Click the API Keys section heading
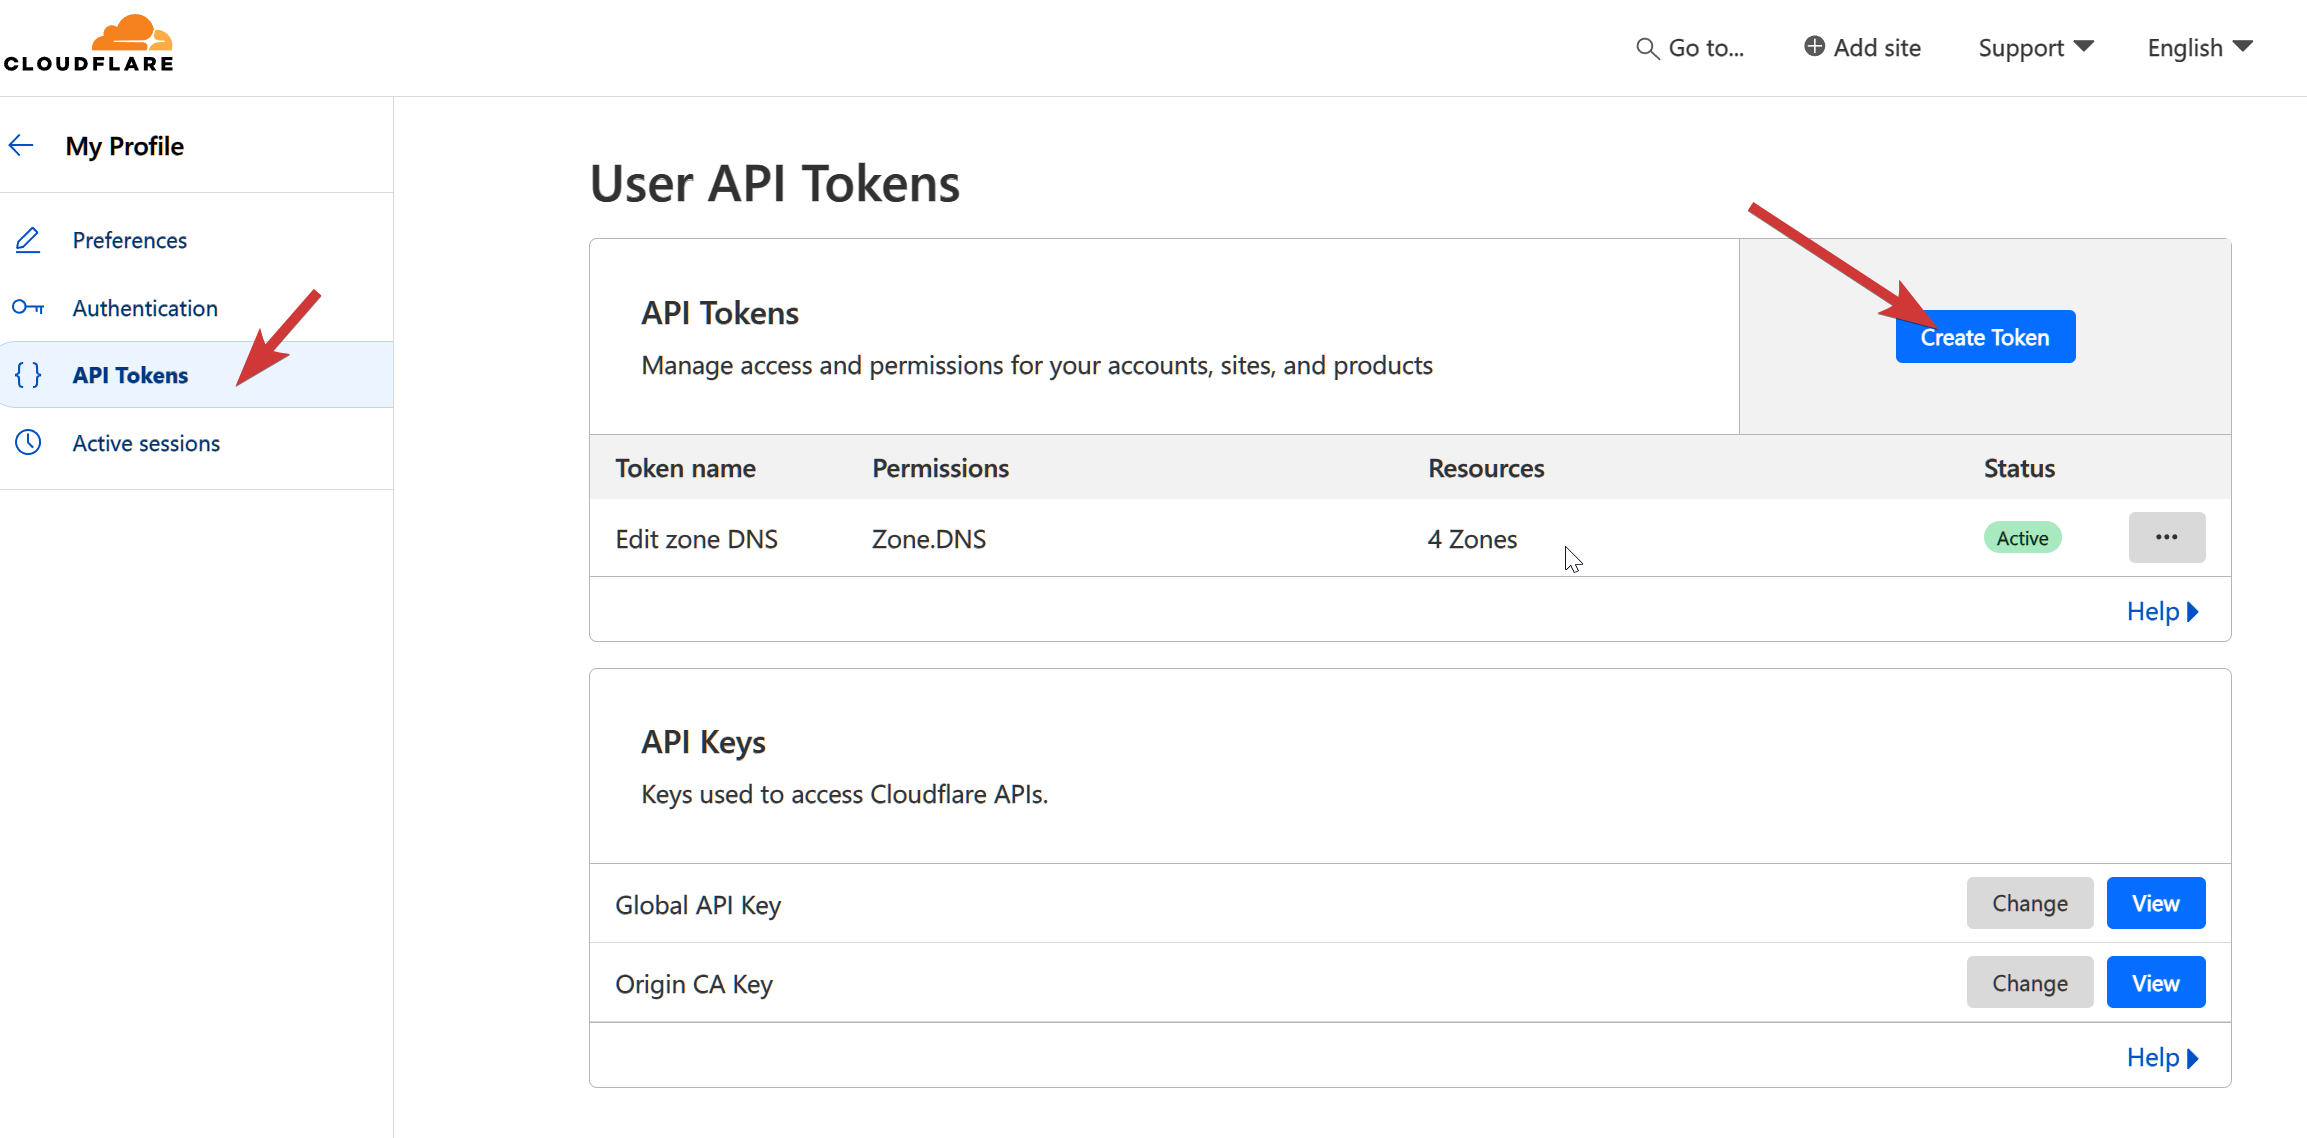2307x1138 pixels. [703, 742]
